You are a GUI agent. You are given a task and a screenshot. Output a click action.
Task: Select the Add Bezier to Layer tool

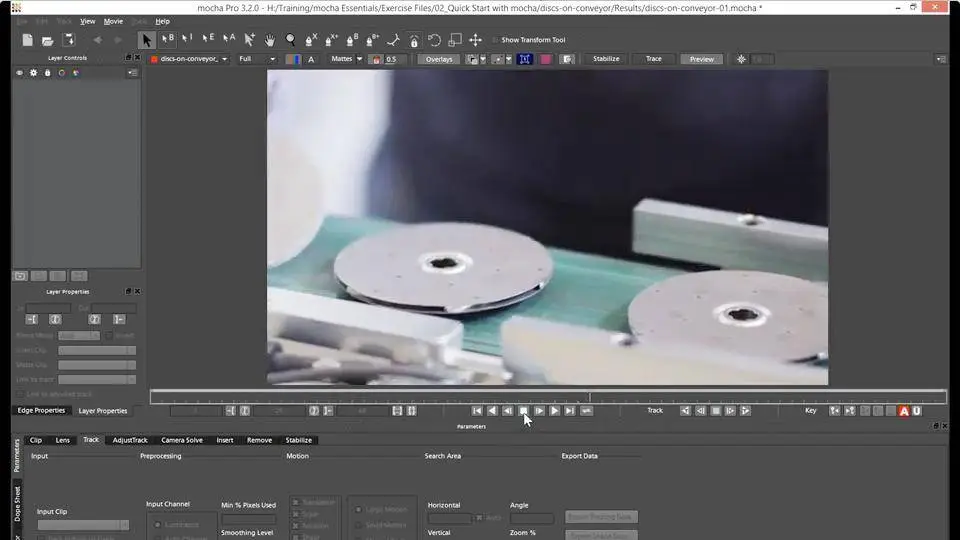tap(372, 40)
